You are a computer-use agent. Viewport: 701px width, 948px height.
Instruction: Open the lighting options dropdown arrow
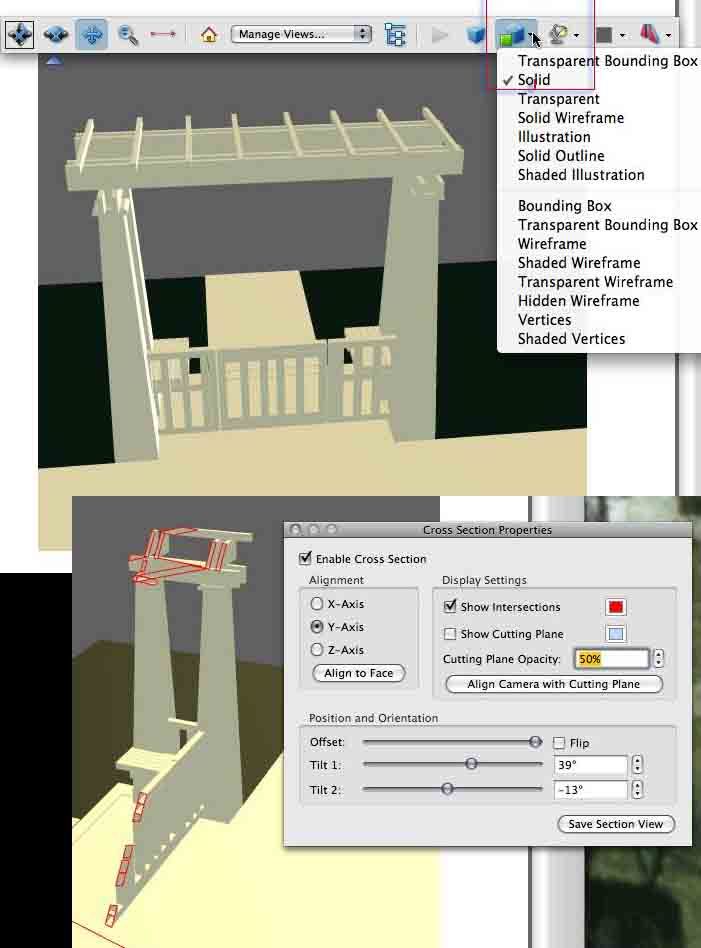(x=576, y=36)
